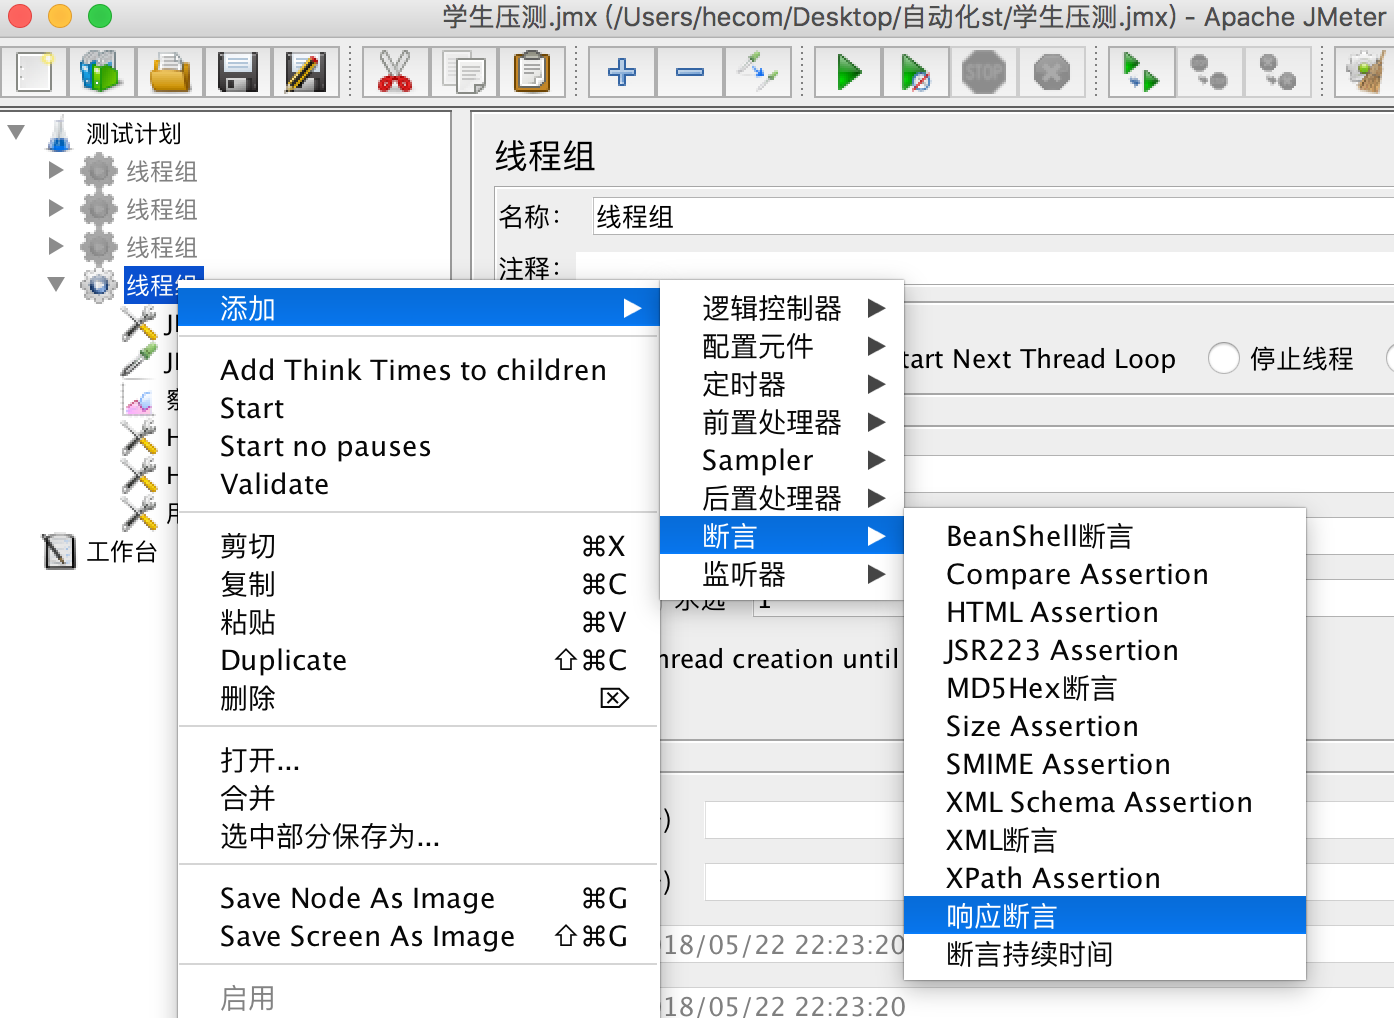Start the test with the green play icon

point(847,72)
